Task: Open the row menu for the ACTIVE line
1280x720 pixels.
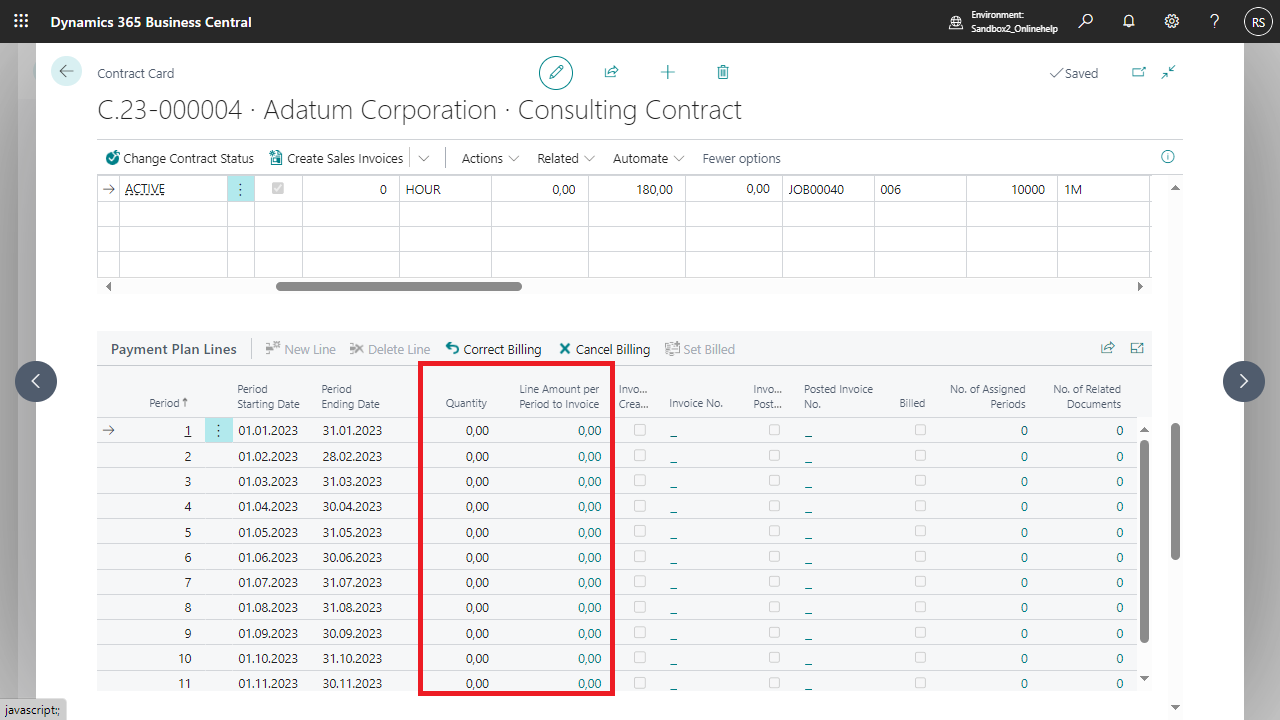Action: (x=240, y=189)
